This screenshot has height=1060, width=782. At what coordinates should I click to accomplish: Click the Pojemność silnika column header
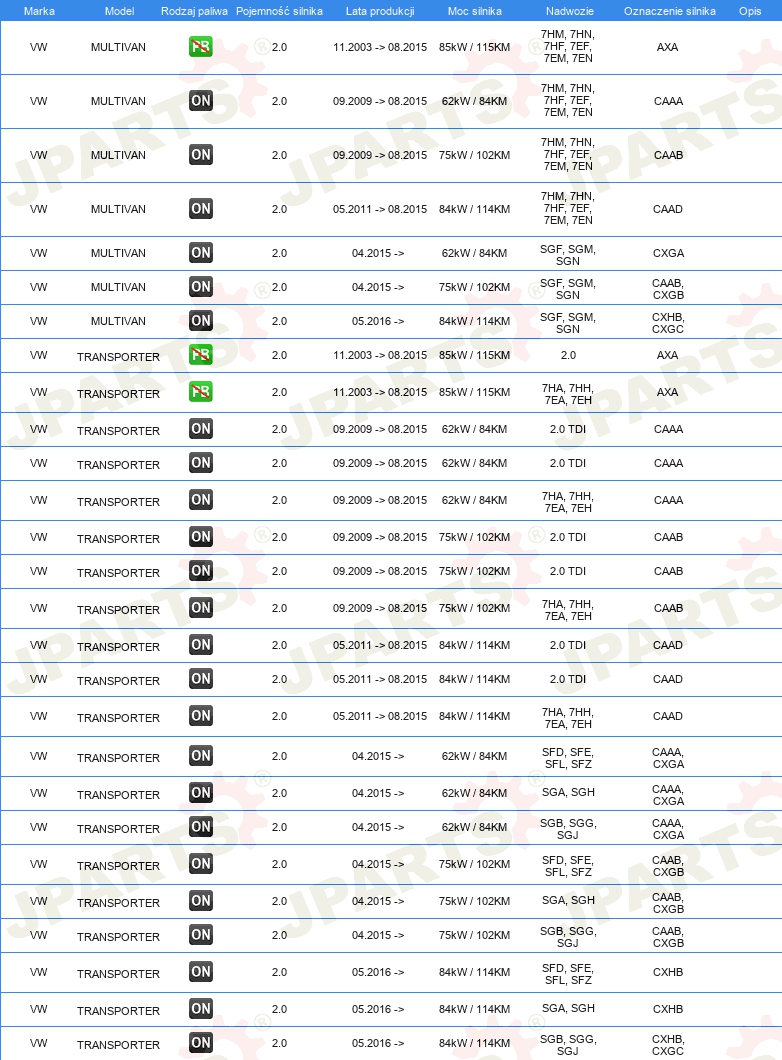(279, 11)
